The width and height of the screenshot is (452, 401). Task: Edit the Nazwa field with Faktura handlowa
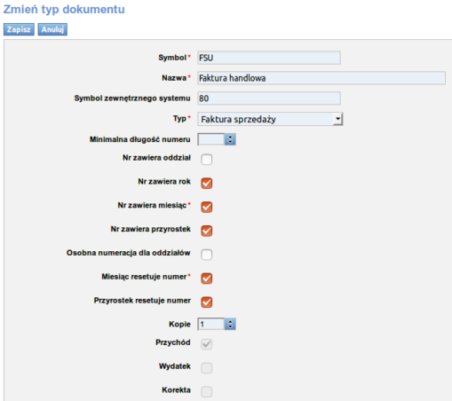click(x=321, y=78)
